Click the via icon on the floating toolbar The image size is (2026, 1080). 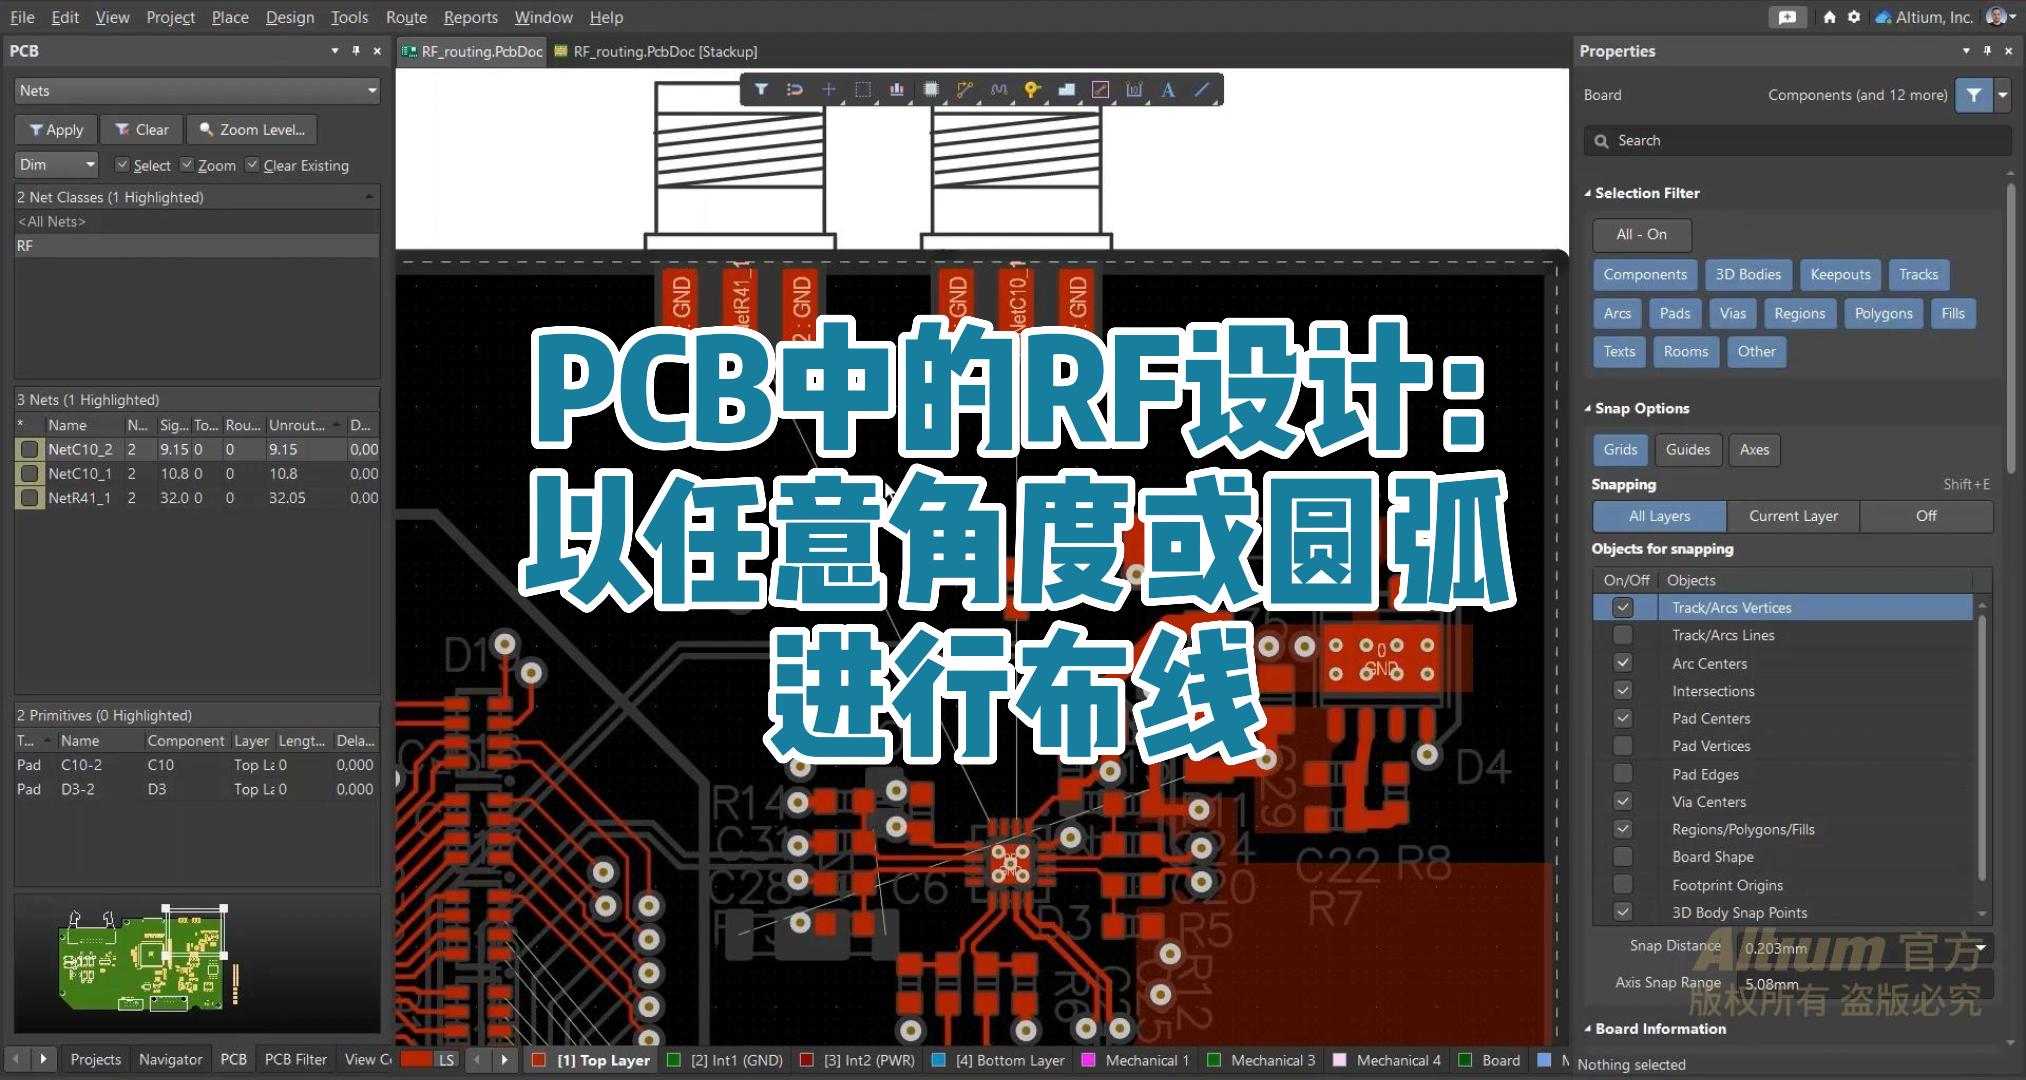[x=1033, y=89]
